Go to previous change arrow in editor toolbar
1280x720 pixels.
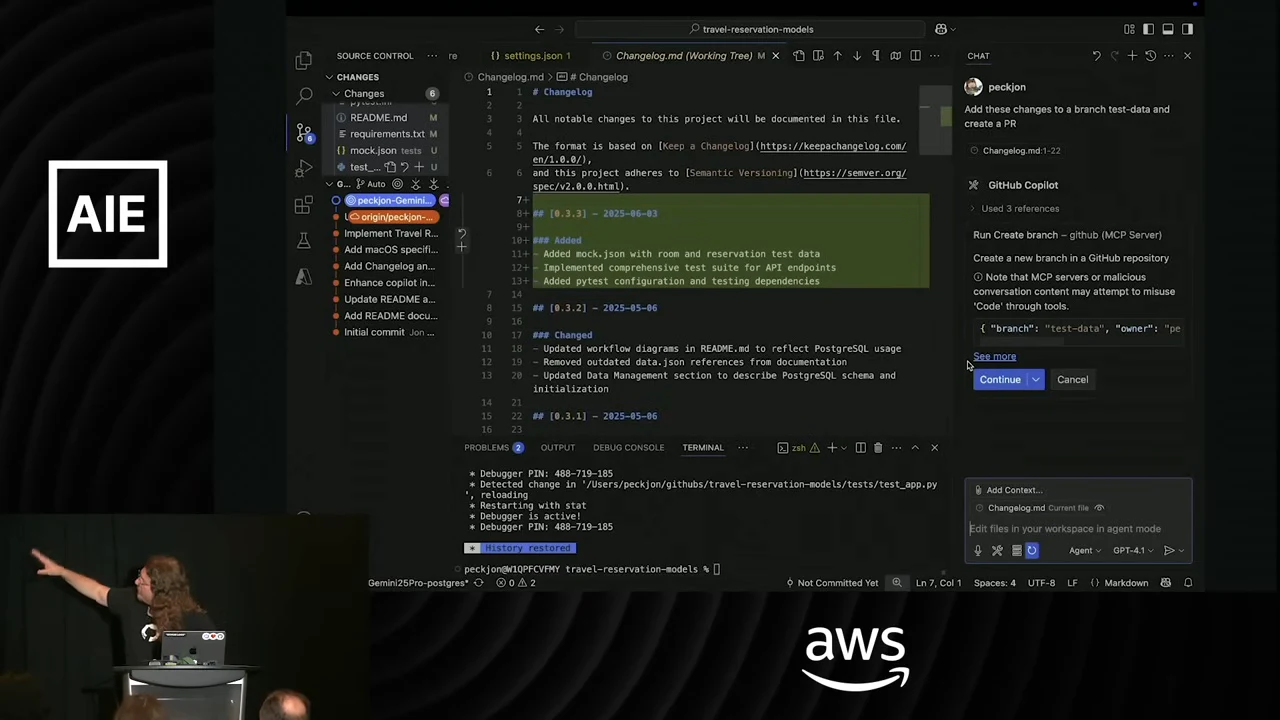click(837, 56)
